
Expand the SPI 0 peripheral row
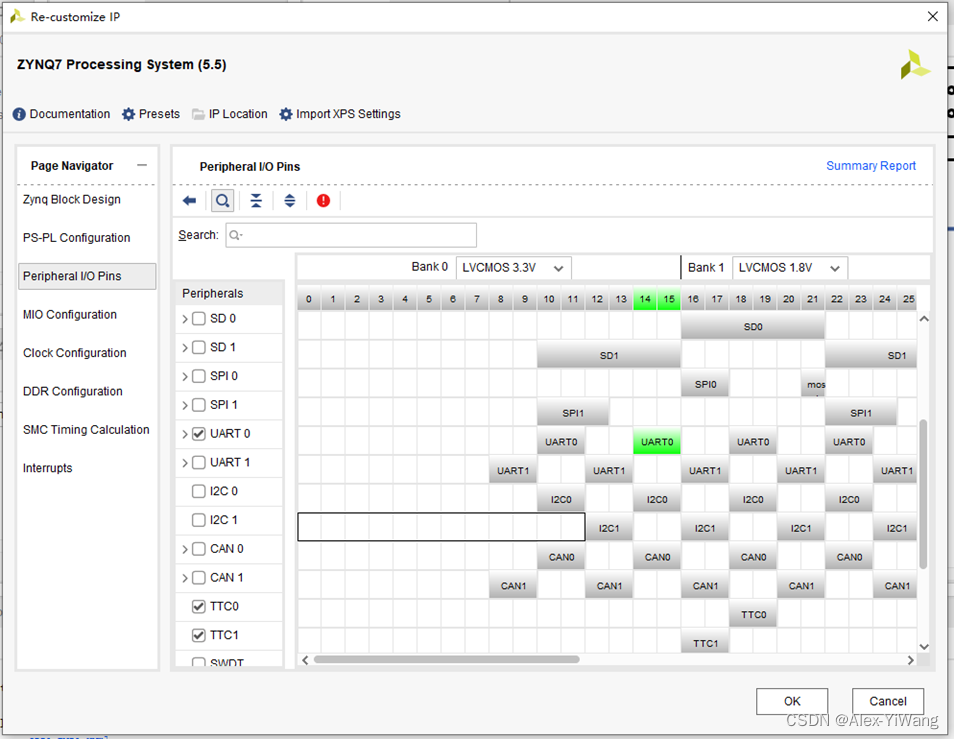coord(185,376)
